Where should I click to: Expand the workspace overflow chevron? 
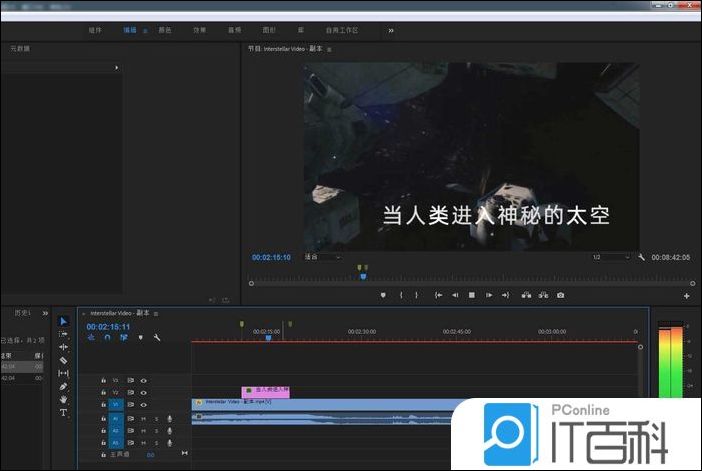390,30
